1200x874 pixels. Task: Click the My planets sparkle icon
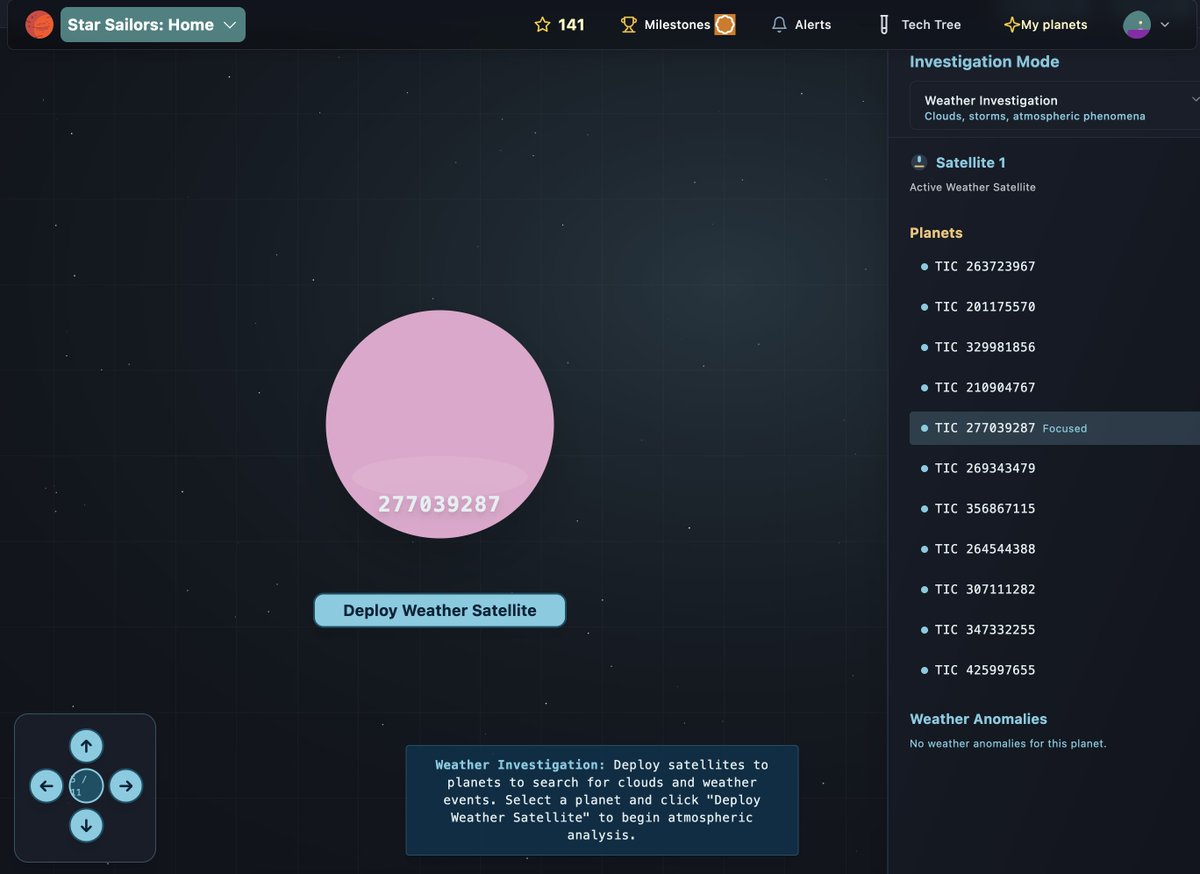1011,24
